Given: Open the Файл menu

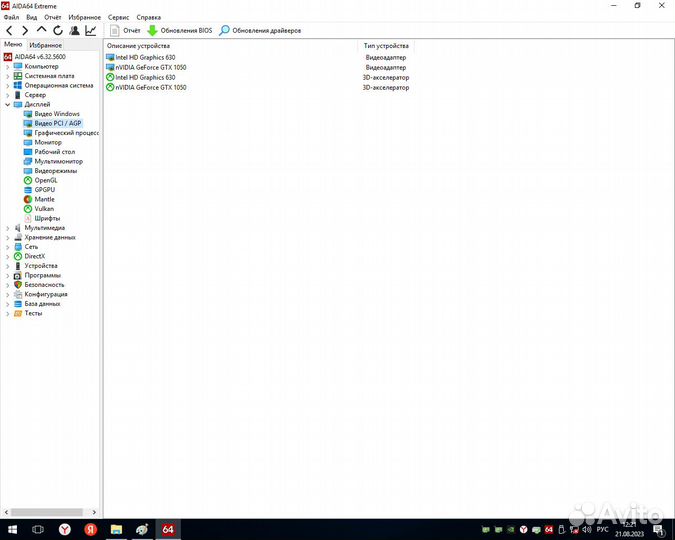Looking at the screenshot, I should [12, 18].
